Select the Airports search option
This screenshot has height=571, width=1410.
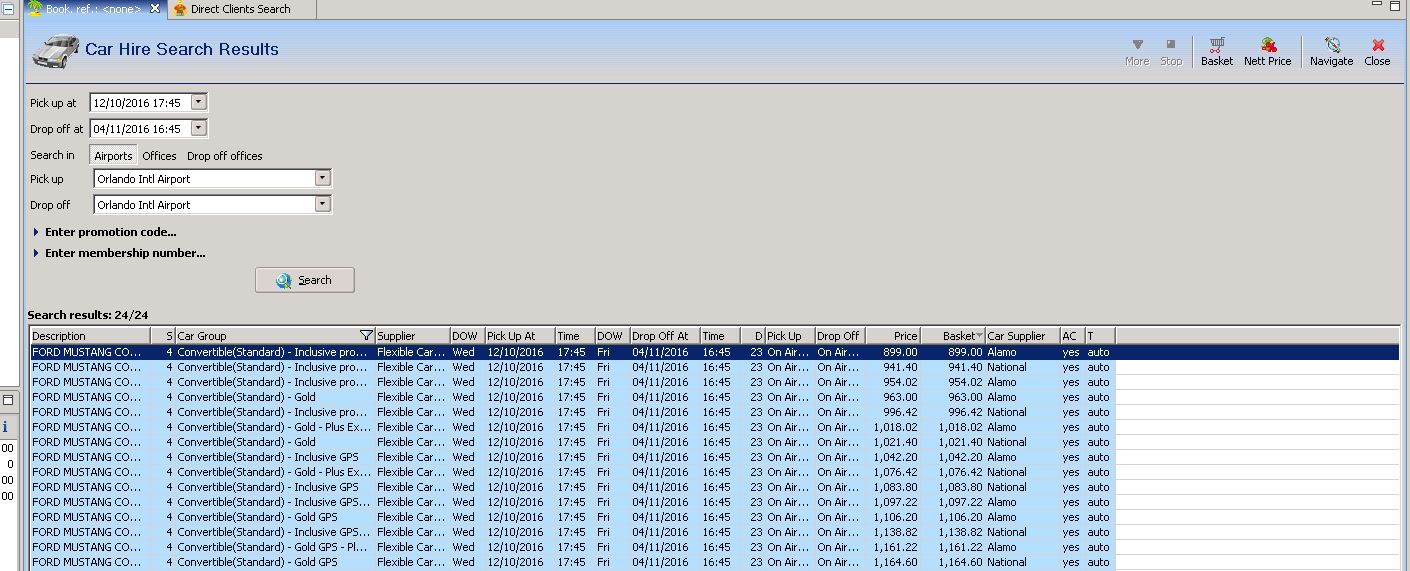[x=113, y=156]
